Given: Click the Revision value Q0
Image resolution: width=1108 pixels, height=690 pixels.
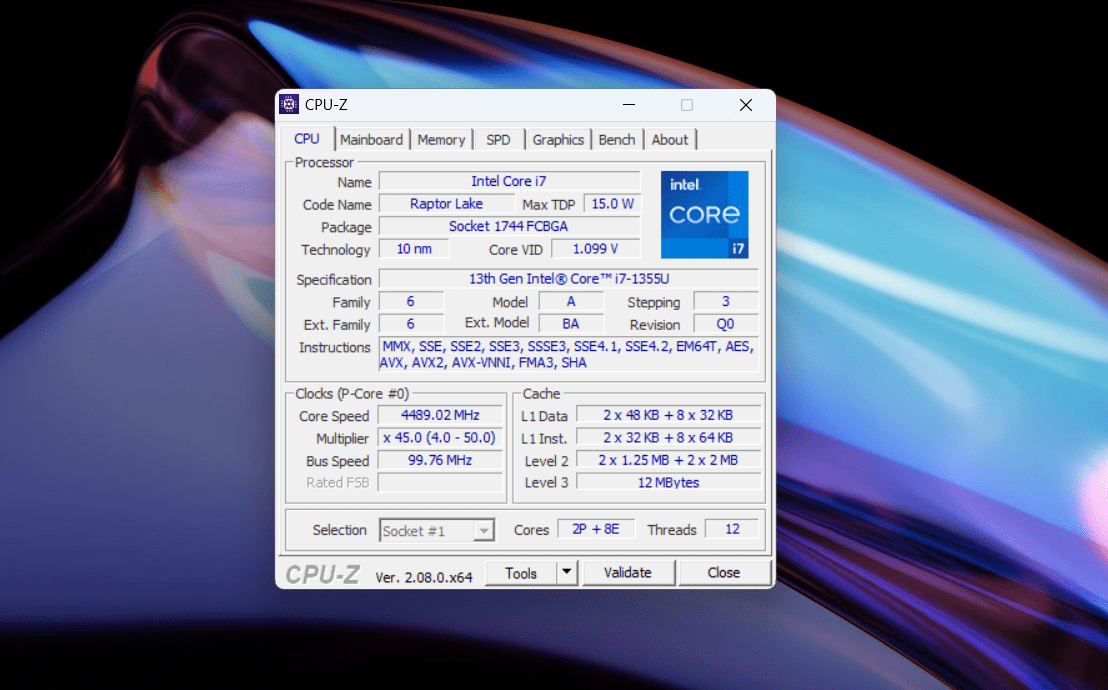Looking at the screenshot, I should pyautogui.click(x=726, y=324).
